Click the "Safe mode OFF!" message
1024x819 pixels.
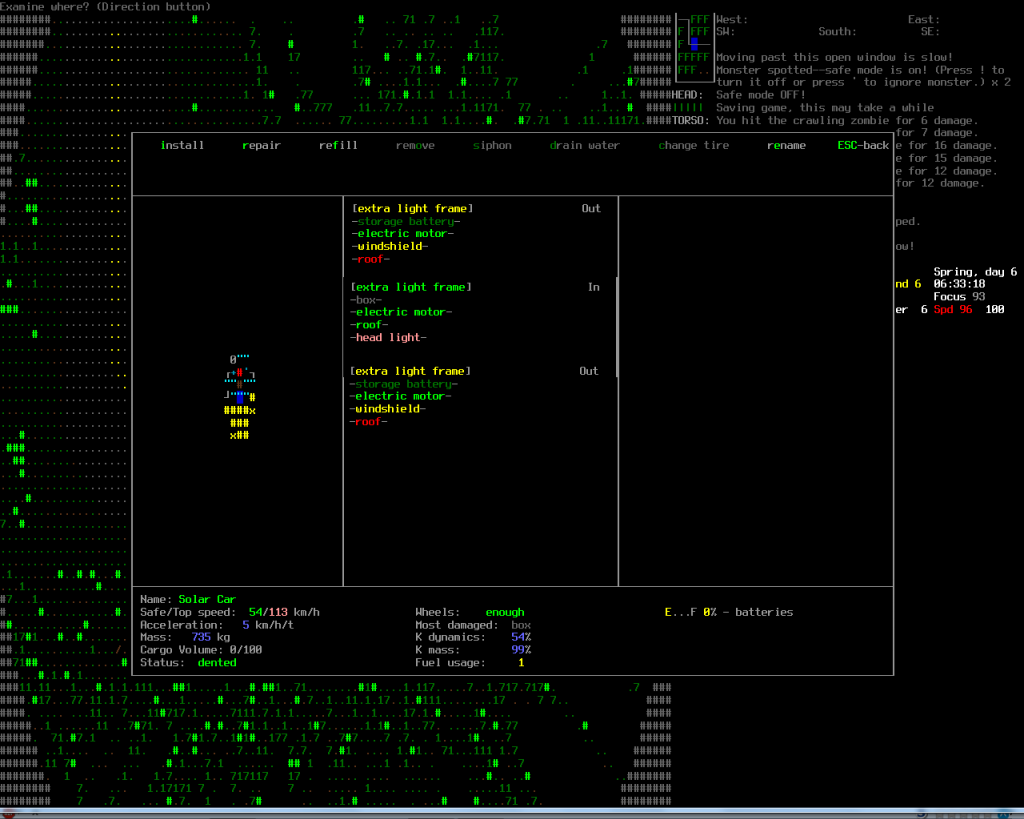tap(761, 95)
